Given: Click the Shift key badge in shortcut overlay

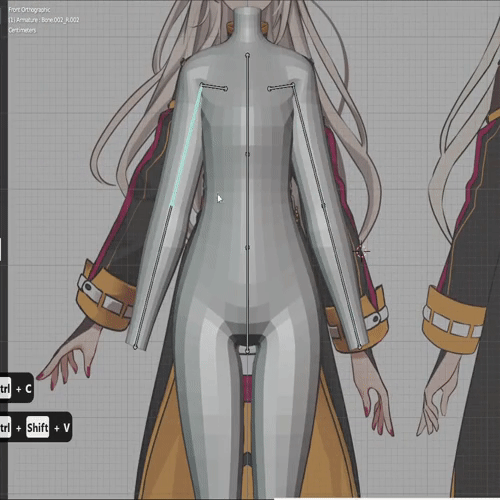Looking at the screenshot, I should click(38, 427).
